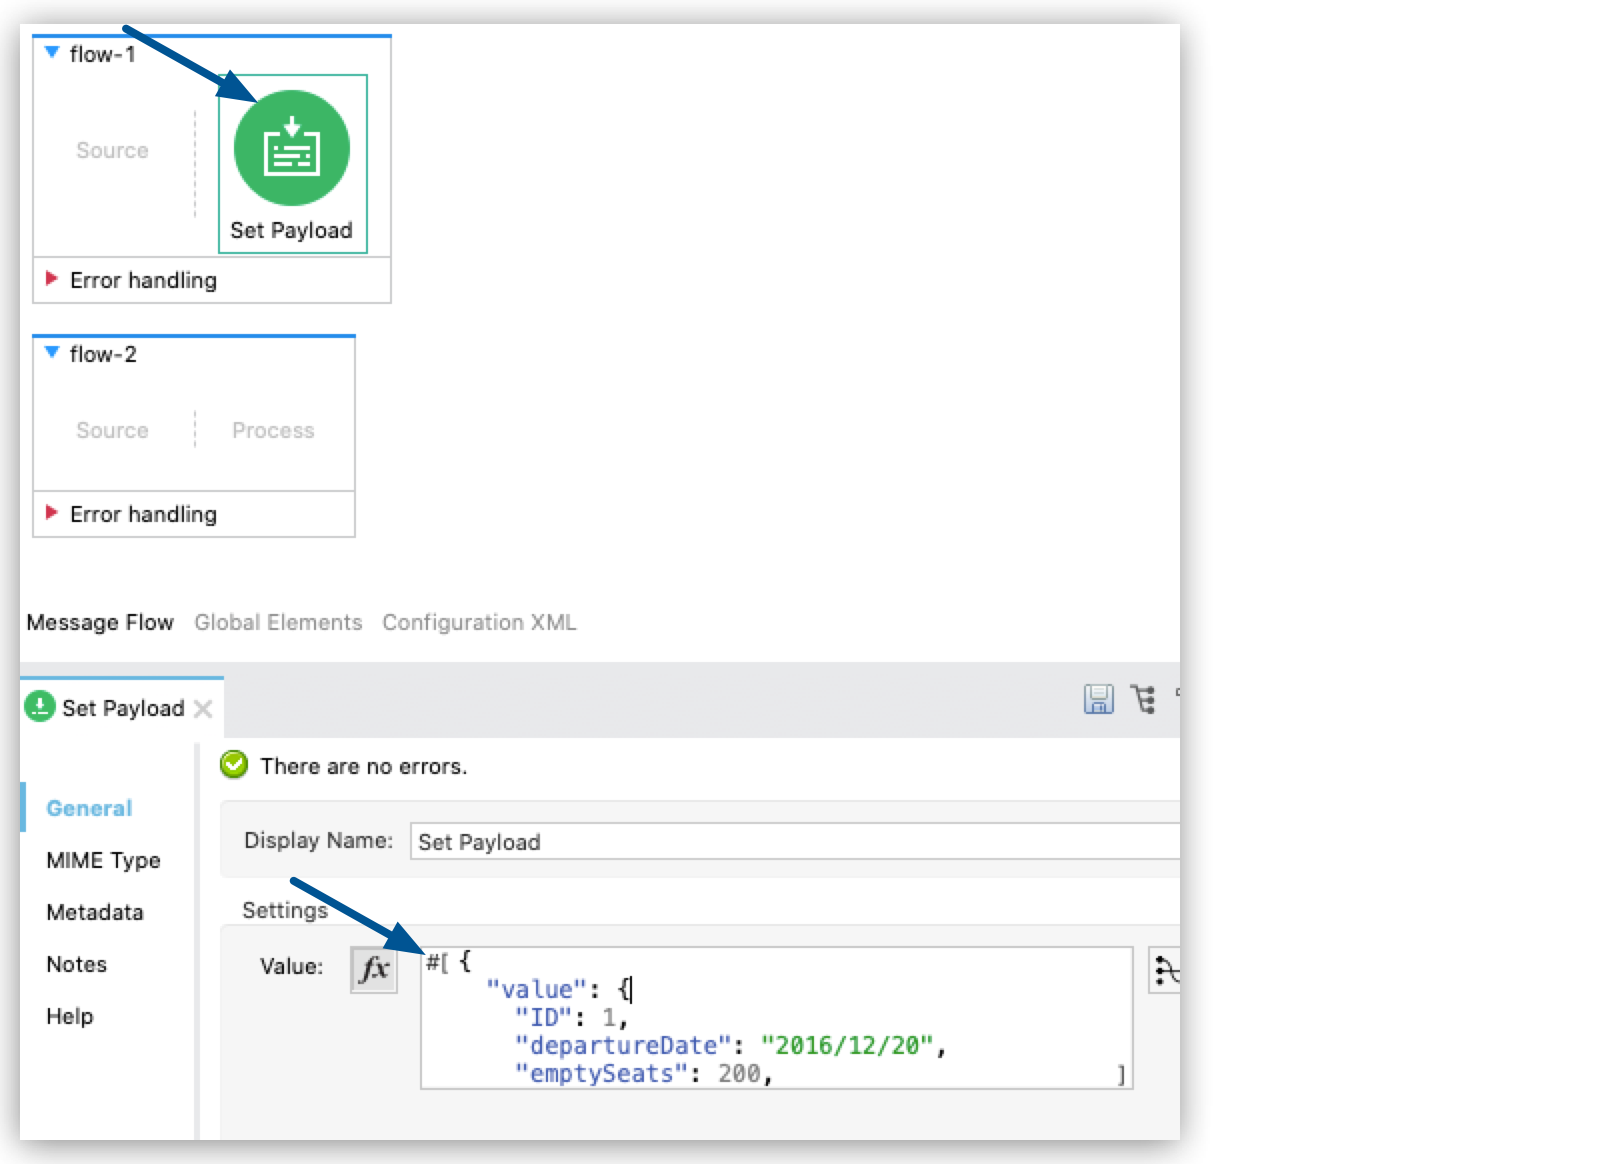Toggle the fx expression mode button
The height and width of the screenshot is (1164, 1618).
click(x=374, y=969)
